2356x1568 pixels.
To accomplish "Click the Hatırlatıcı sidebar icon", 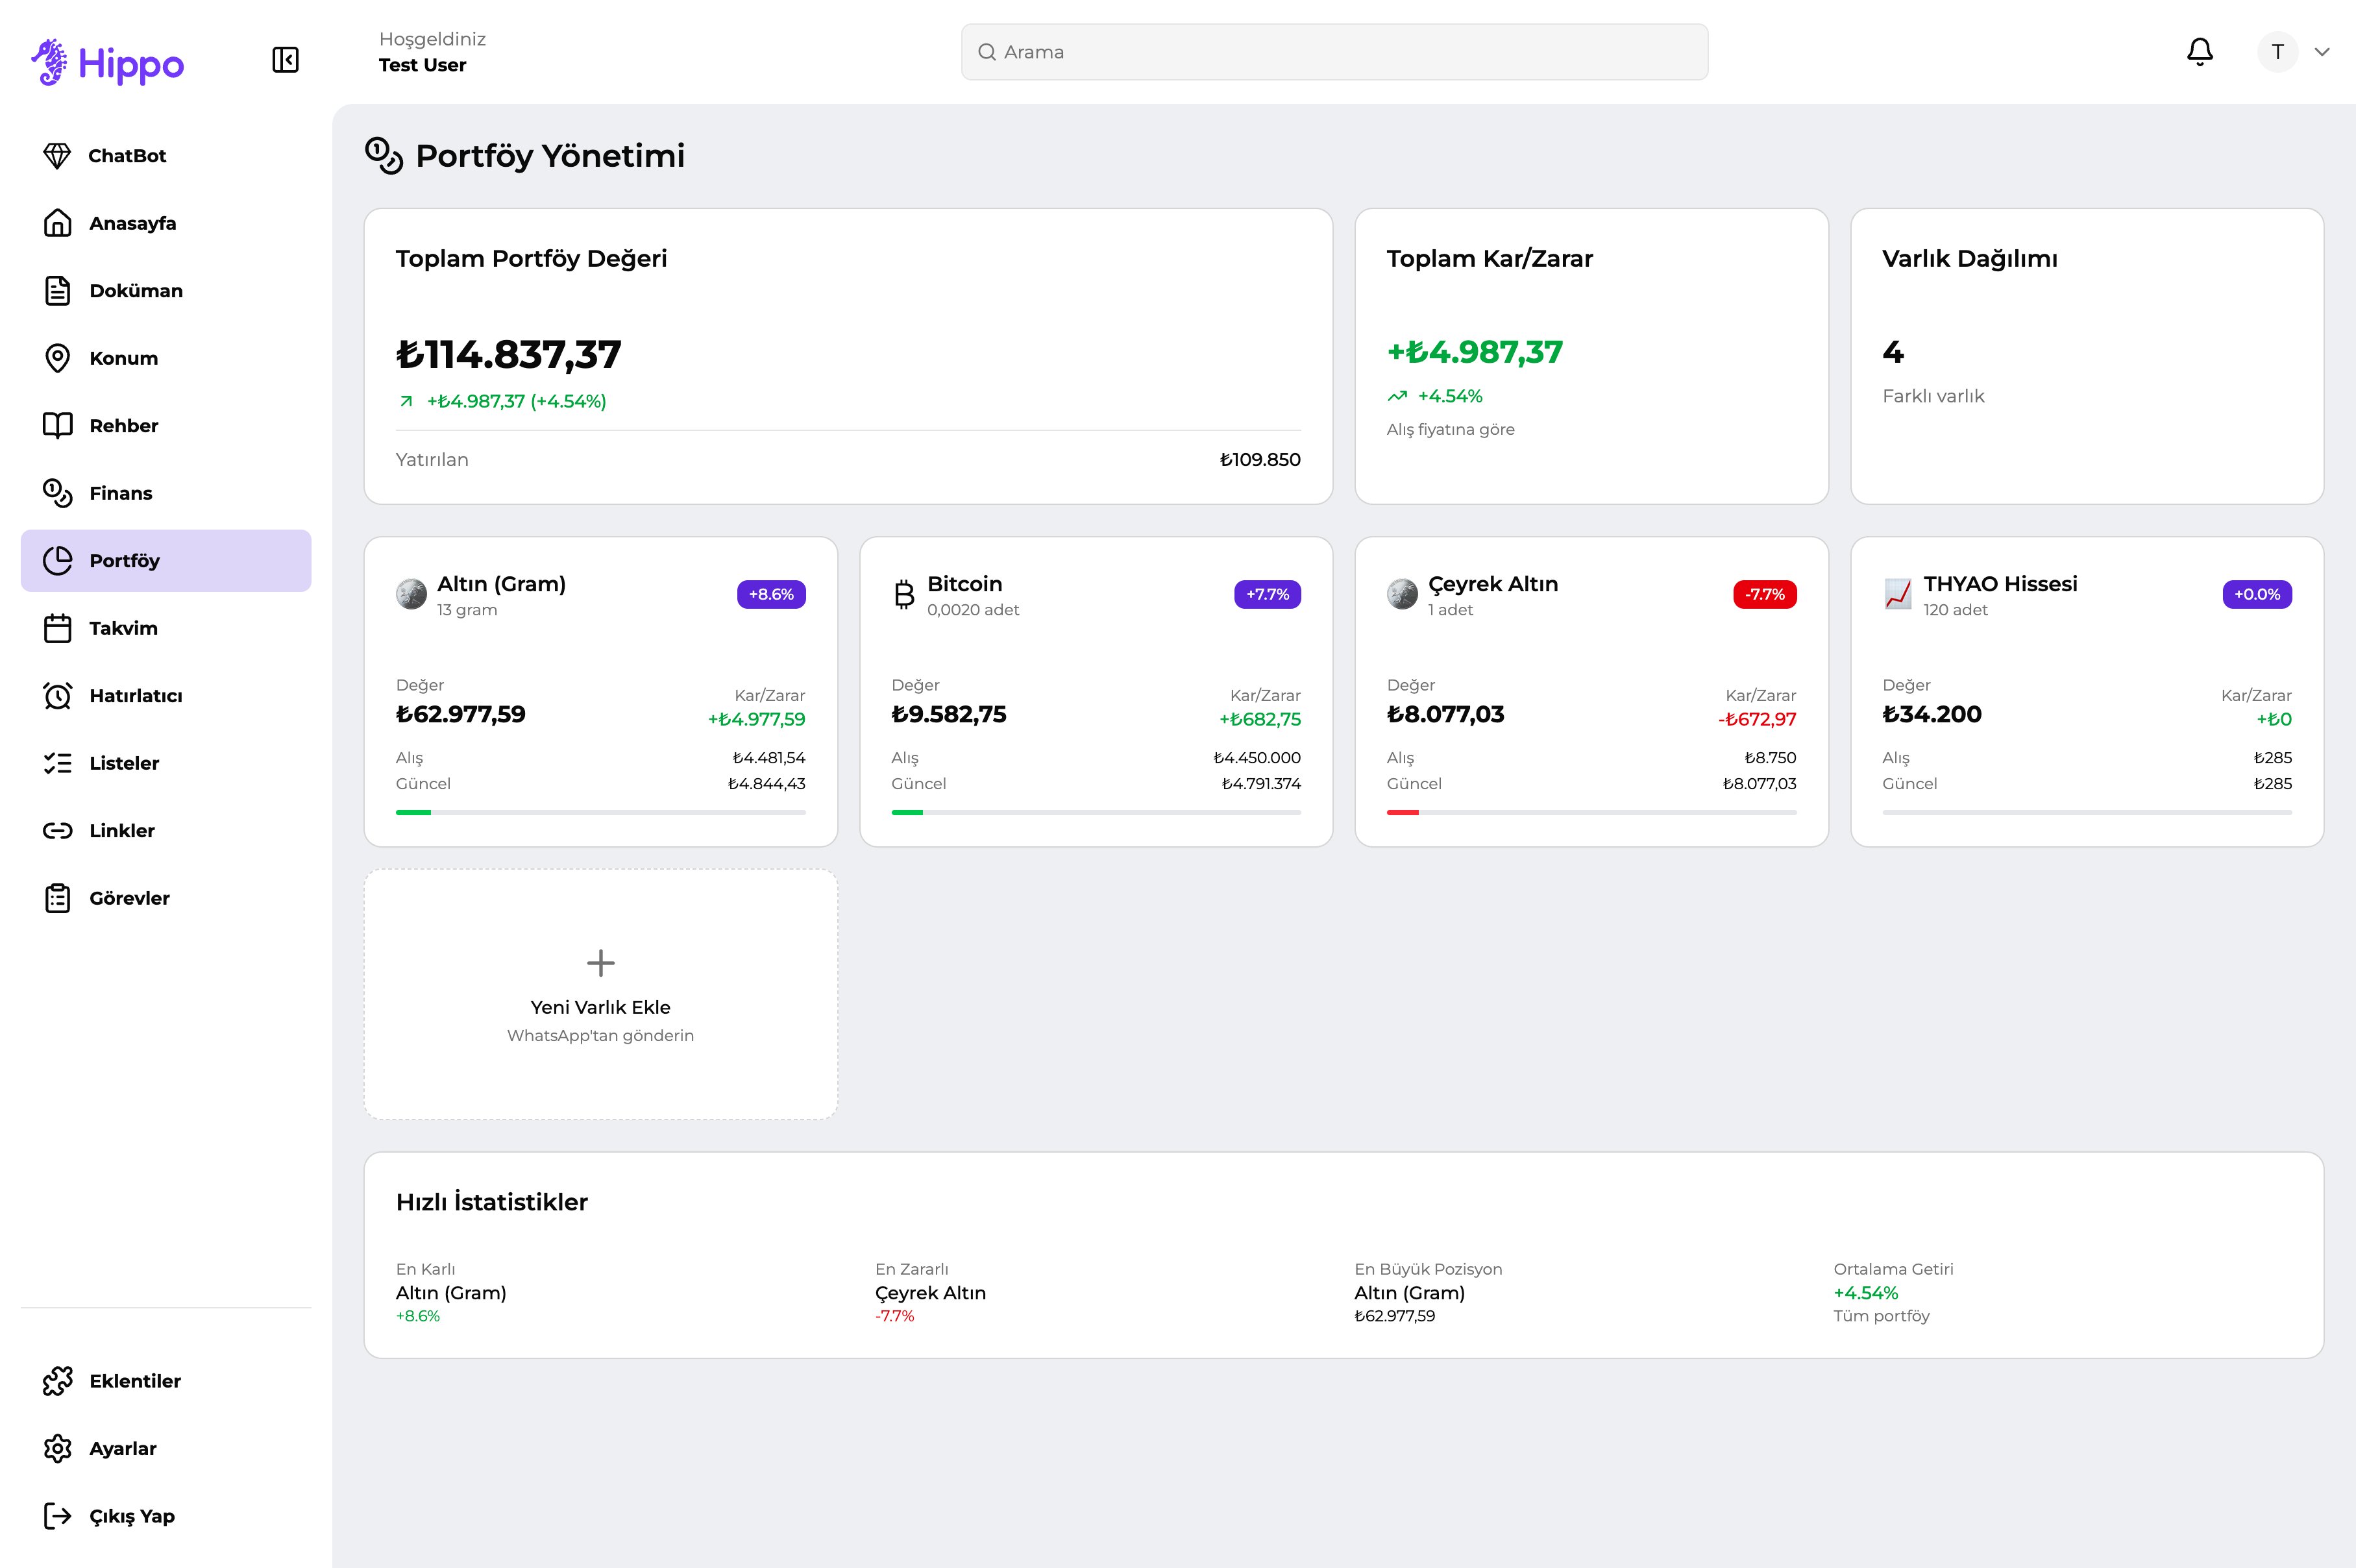I will (x=57, y=695).
